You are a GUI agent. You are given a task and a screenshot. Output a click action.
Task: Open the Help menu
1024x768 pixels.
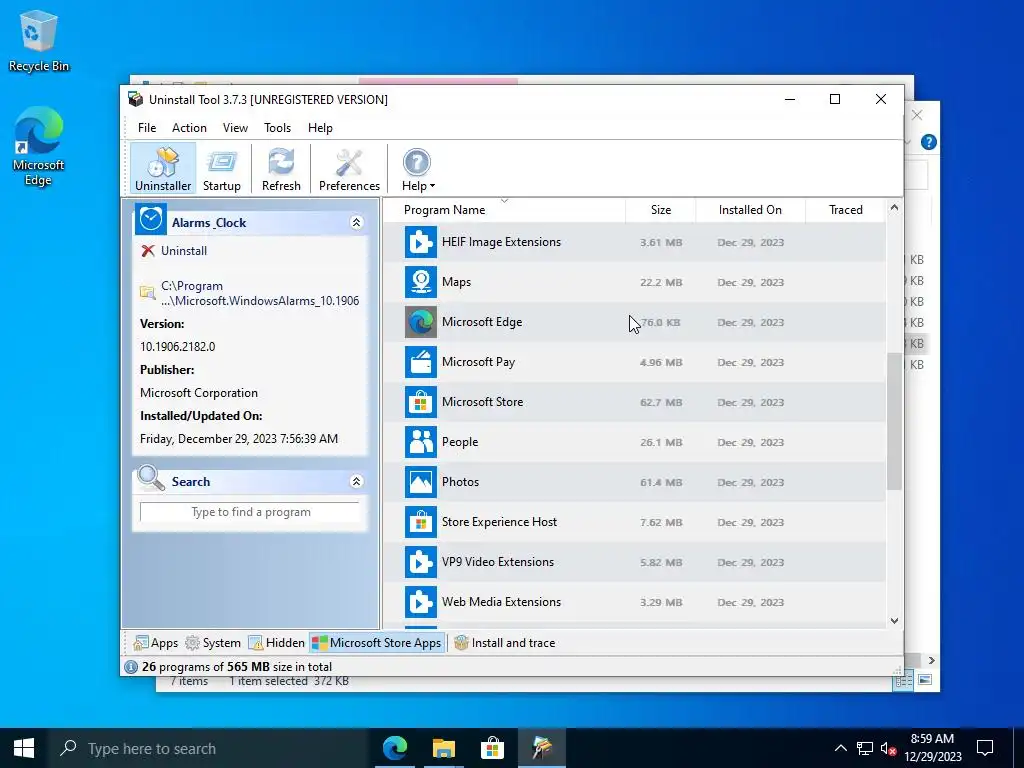320,128
